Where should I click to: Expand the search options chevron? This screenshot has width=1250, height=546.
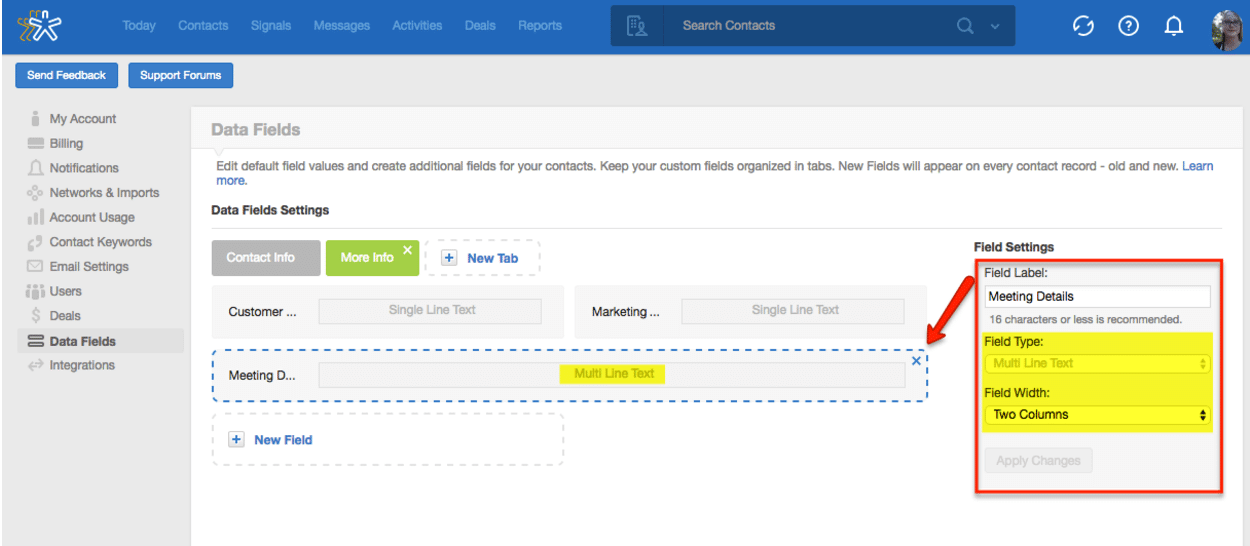coord(995,27)
